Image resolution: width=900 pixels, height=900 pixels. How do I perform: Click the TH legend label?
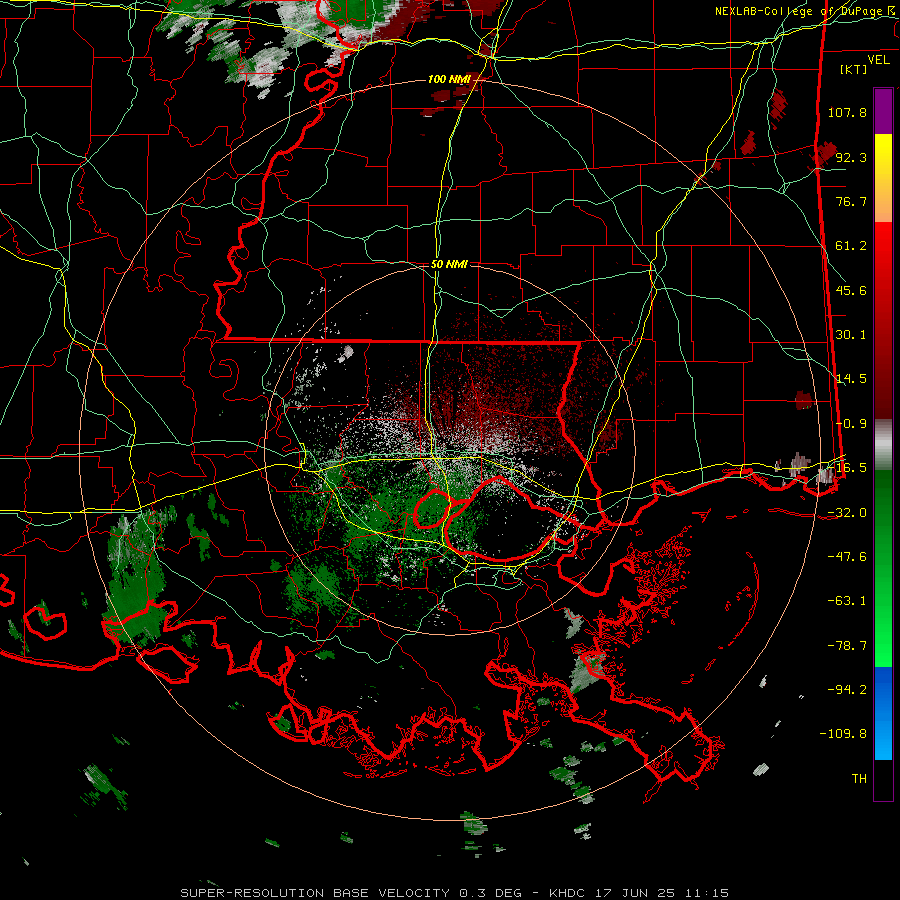[859, 779]
